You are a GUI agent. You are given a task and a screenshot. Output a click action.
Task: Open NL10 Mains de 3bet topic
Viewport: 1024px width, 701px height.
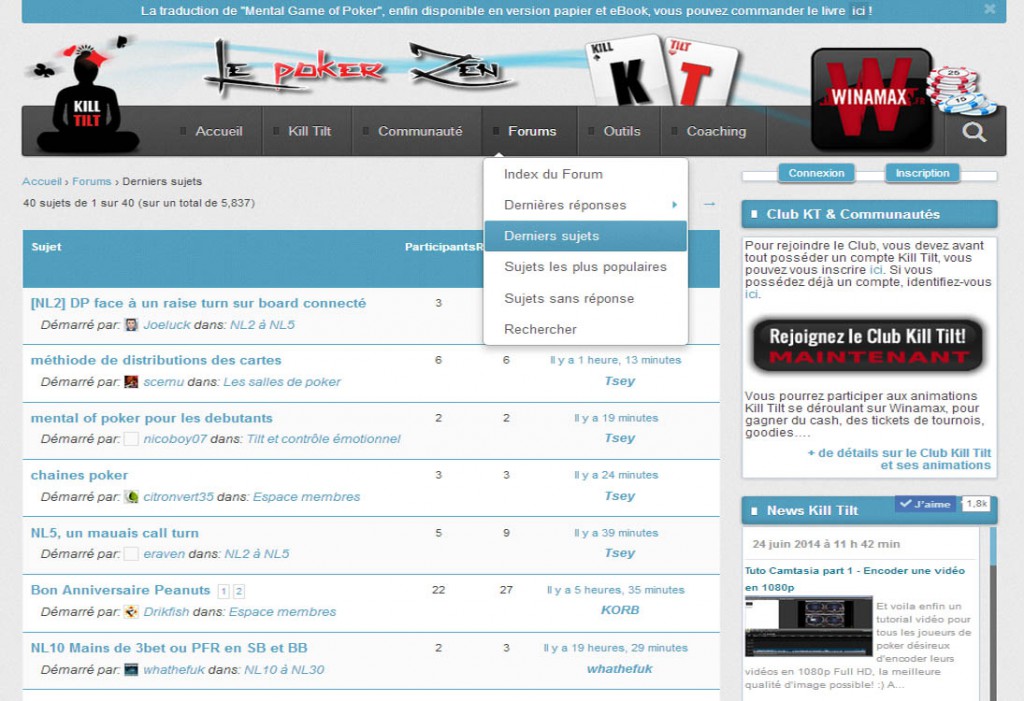[x=169, y=648]
